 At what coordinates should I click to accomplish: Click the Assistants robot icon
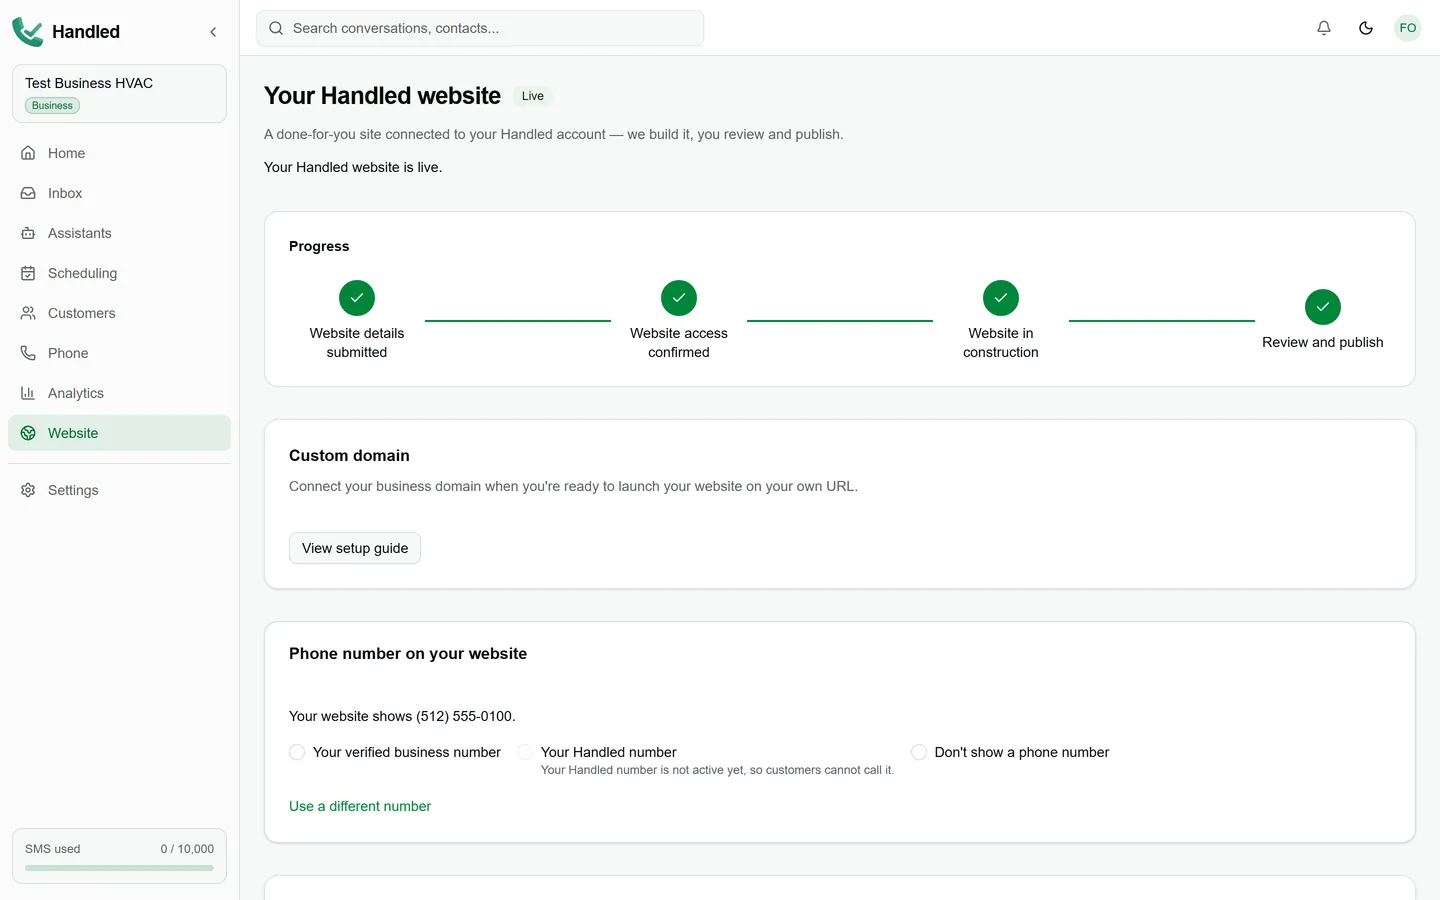click(28, 233)
